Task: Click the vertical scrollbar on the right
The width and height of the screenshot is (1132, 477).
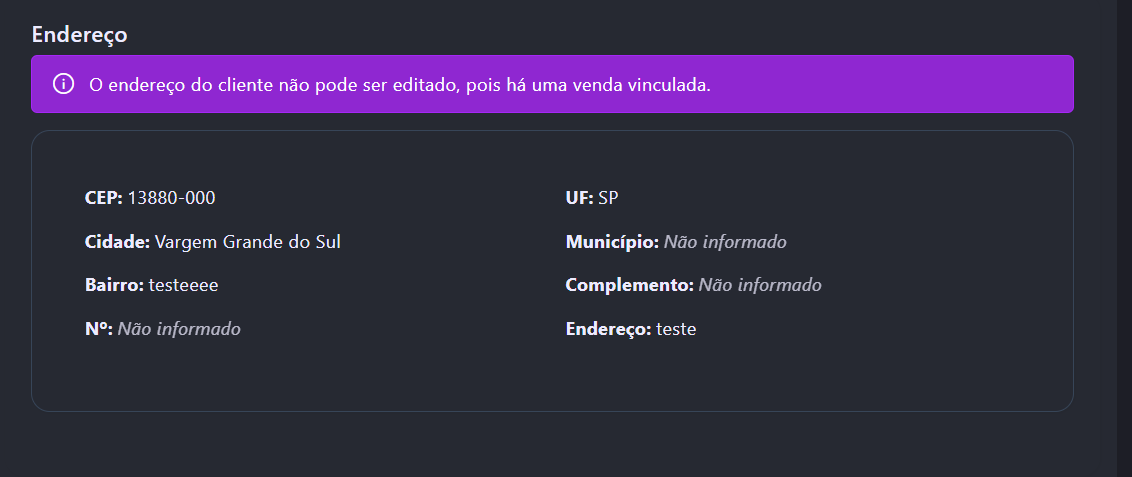Action: 1124,238
